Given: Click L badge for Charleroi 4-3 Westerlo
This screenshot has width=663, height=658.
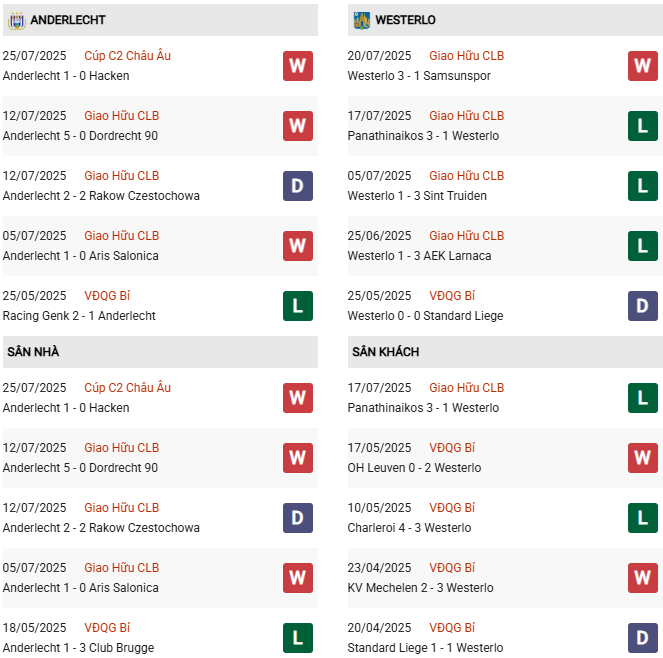Looking at the screenshot, I should coord(642,518).
